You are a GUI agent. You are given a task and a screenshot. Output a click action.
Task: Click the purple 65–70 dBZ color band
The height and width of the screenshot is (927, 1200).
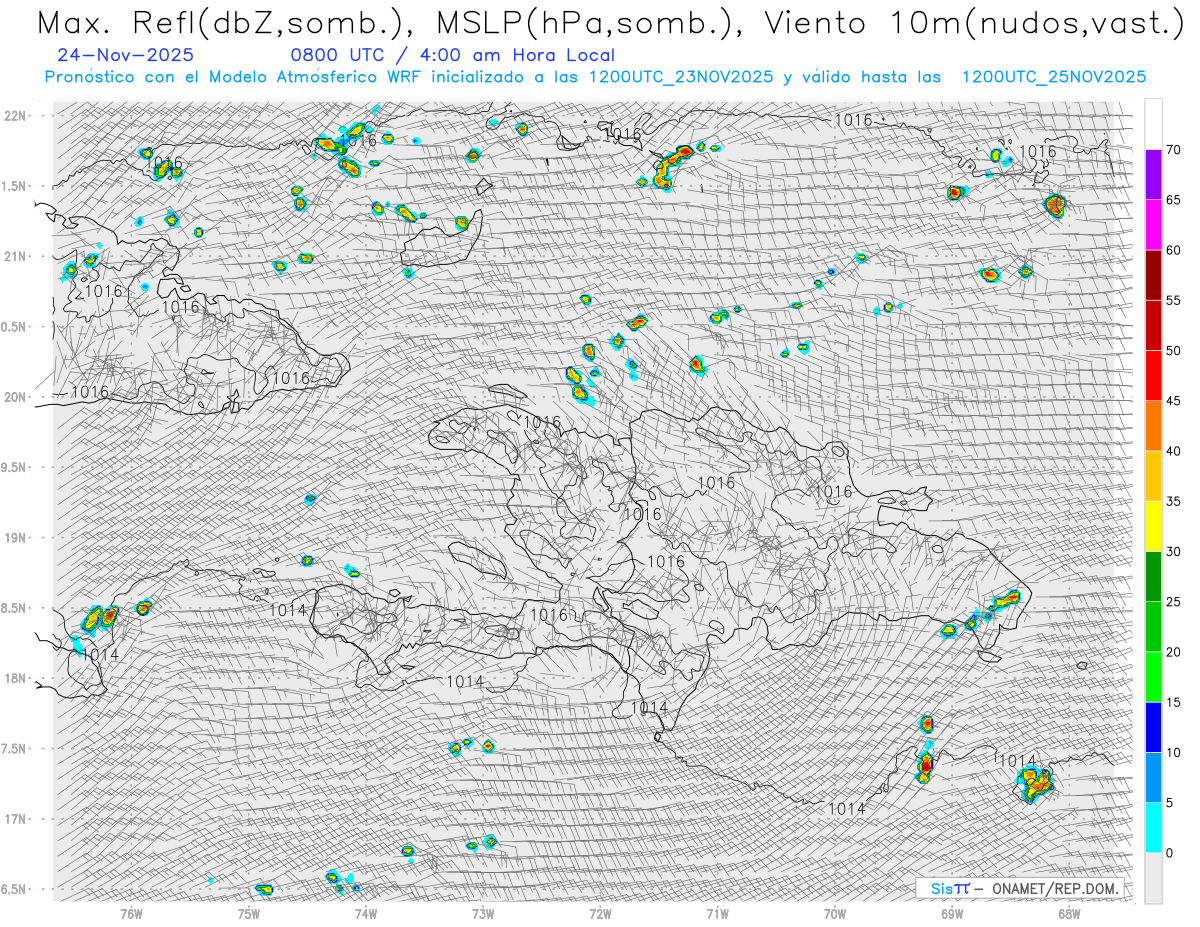click(x=1153, y=175)
